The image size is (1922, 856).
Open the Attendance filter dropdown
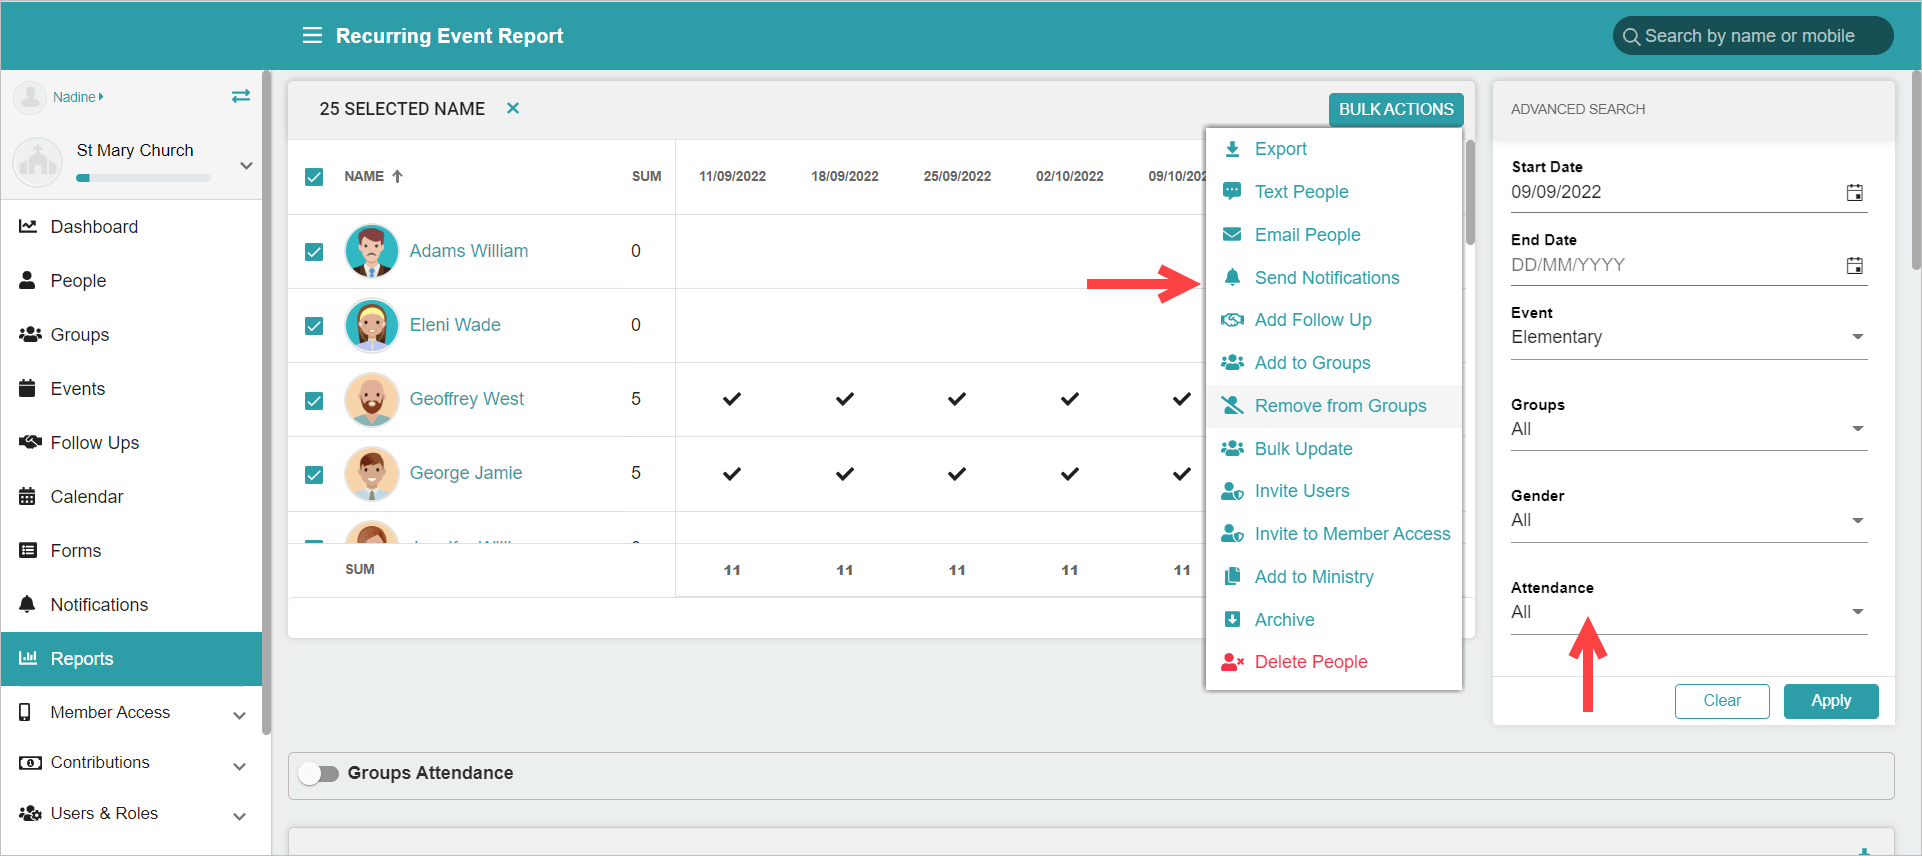(x=1688, y=613)
